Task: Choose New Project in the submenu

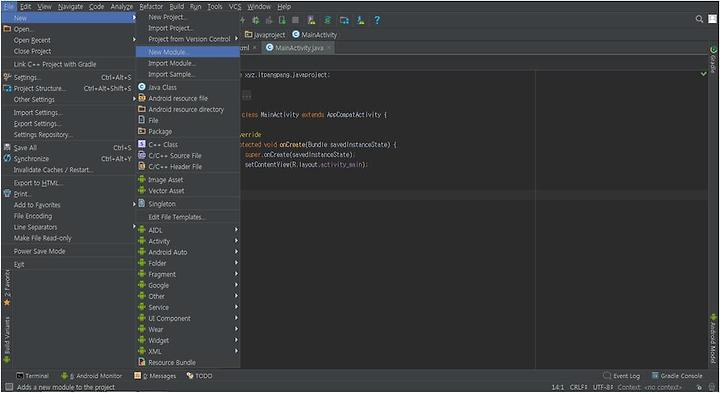Action: (x=188, y=17)
